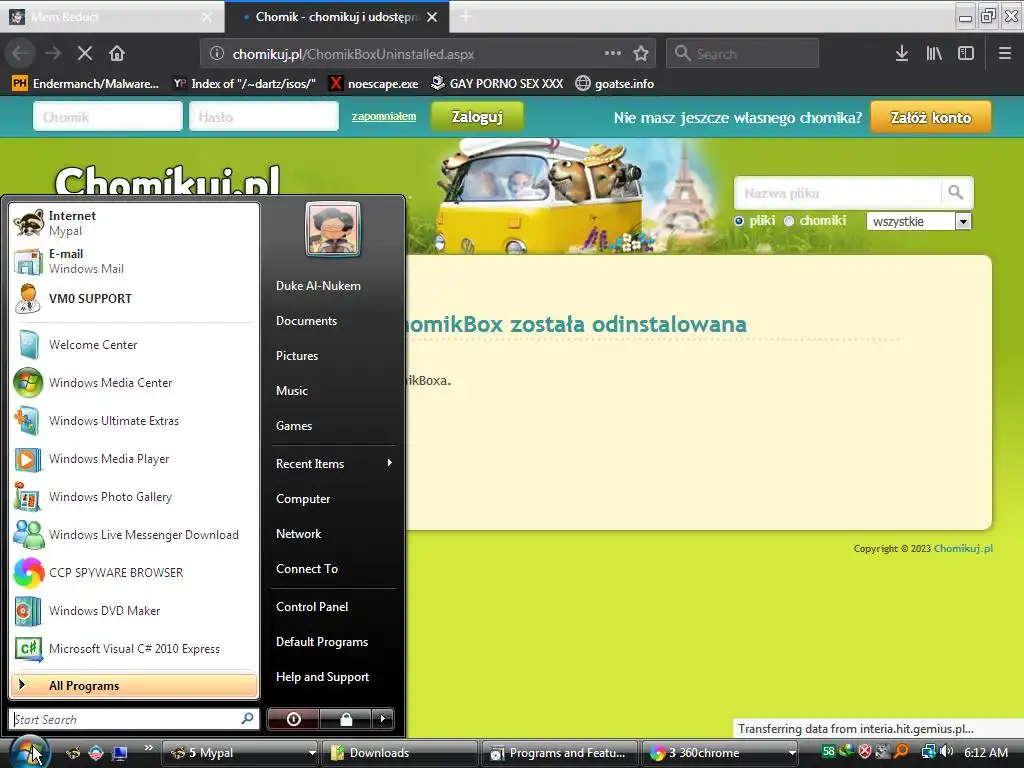Open Duke Al-Nukem user folder
Screen dimensions: 1024x768
[318, 286]
